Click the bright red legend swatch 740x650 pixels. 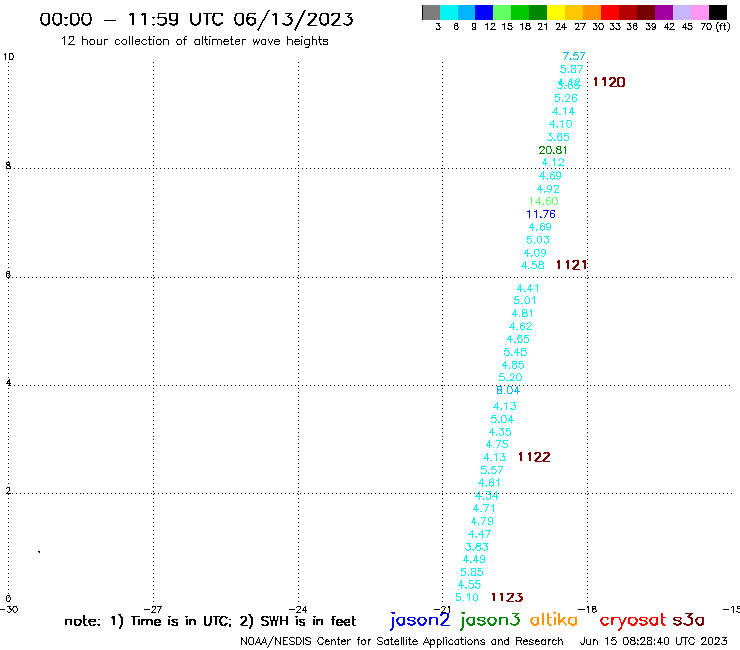pyautogui.click(x=610, y=12)
